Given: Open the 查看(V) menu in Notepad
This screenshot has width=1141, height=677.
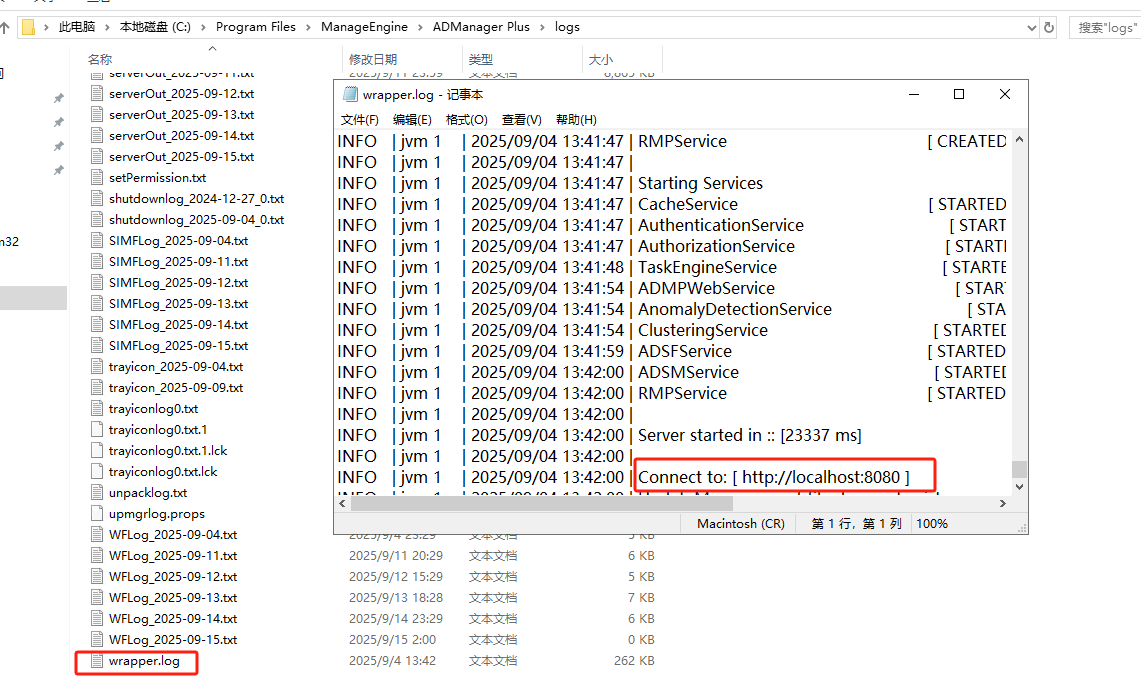Looking at the screenshot, I should pyautogui.click(x=521, y=120).
